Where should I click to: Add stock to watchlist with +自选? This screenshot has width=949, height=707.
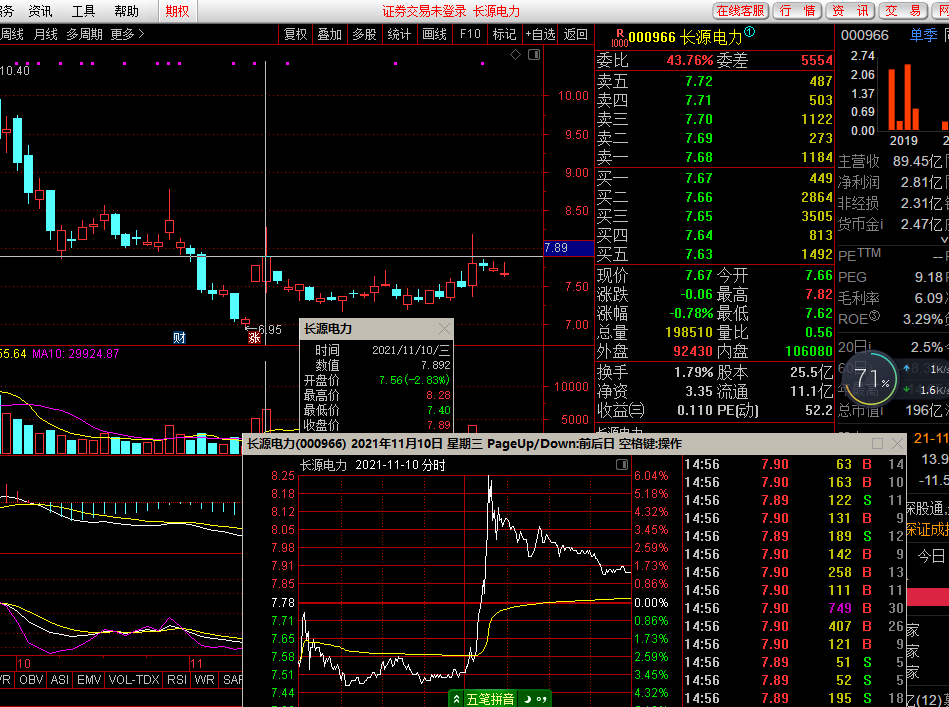(540, 35)
